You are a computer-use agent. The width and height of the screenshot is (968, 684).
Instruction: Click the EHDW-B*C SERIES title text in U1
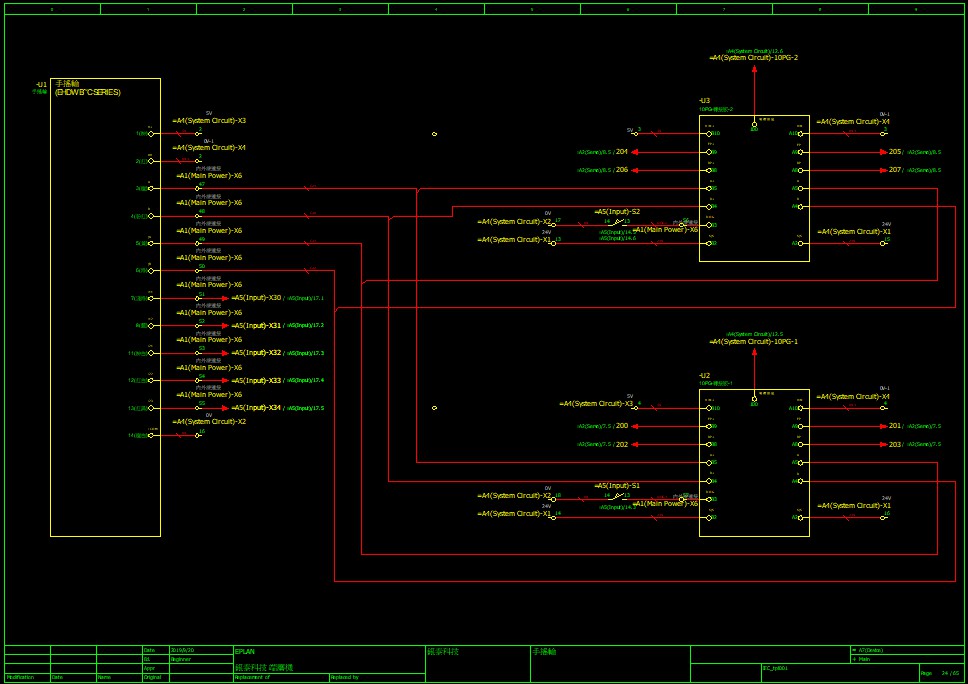(87, 92)
